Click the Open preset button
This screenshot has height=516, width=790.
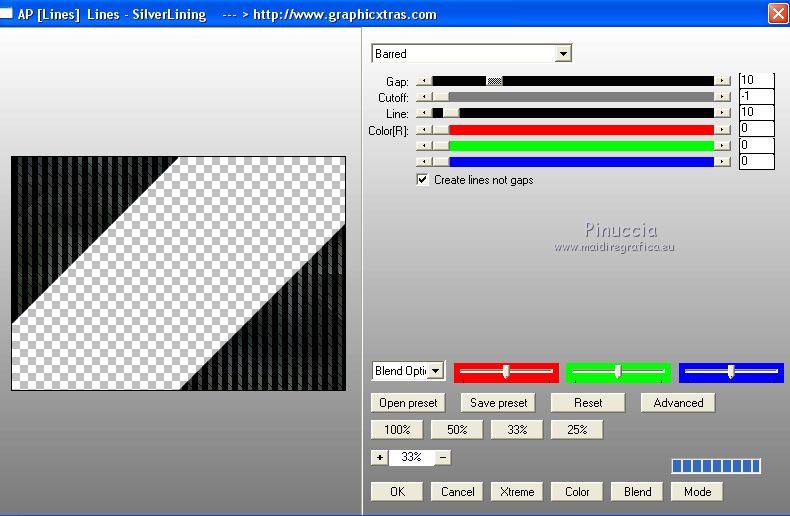408,403
